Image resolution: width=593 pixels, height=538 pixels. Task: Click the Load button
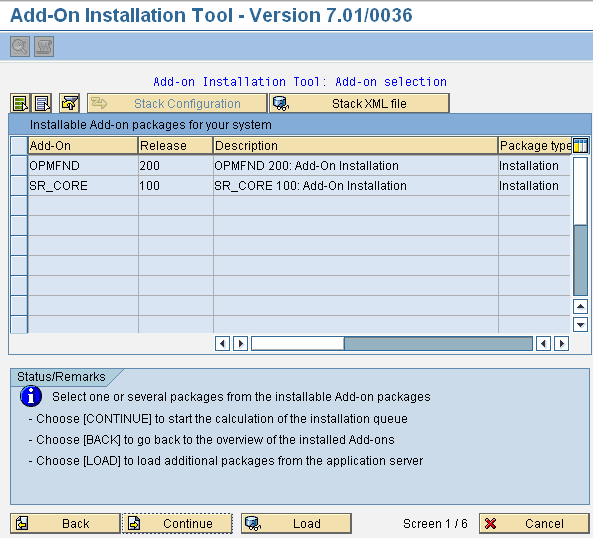[x=296, y=523]
